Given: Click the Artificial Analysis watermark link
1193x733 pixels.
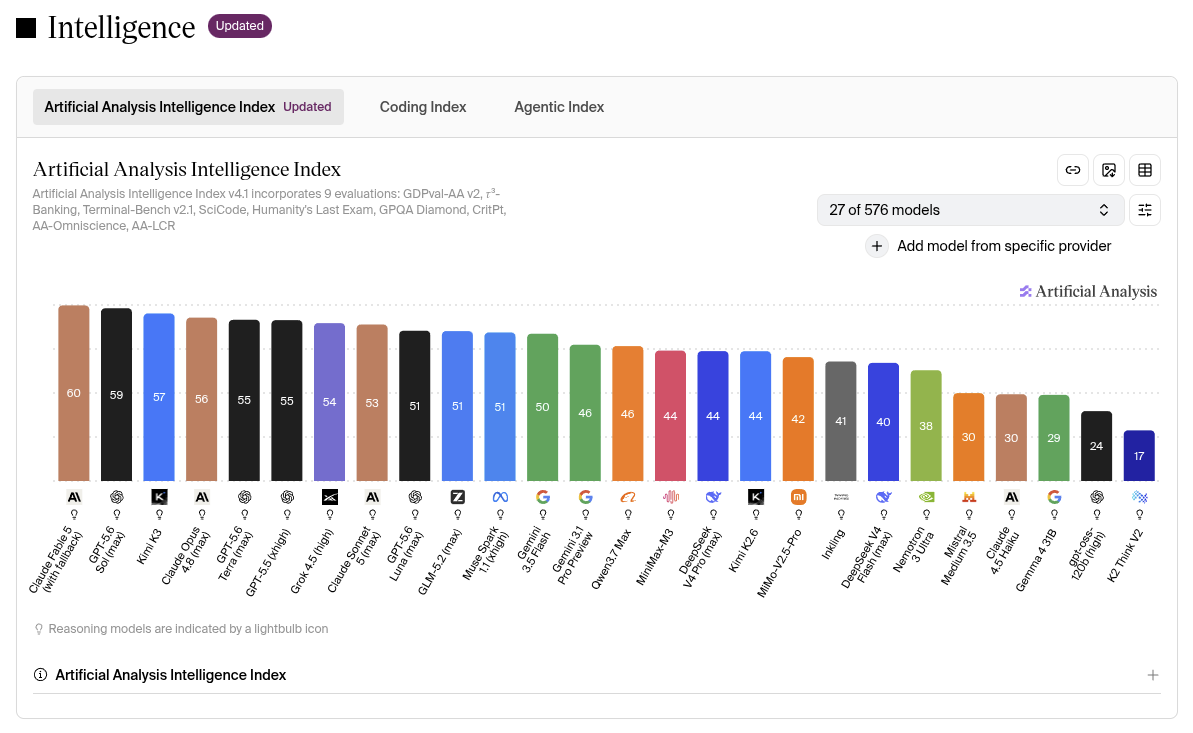Looking at the screenshot, I should pyautogui.click(x=1088, y=292).
